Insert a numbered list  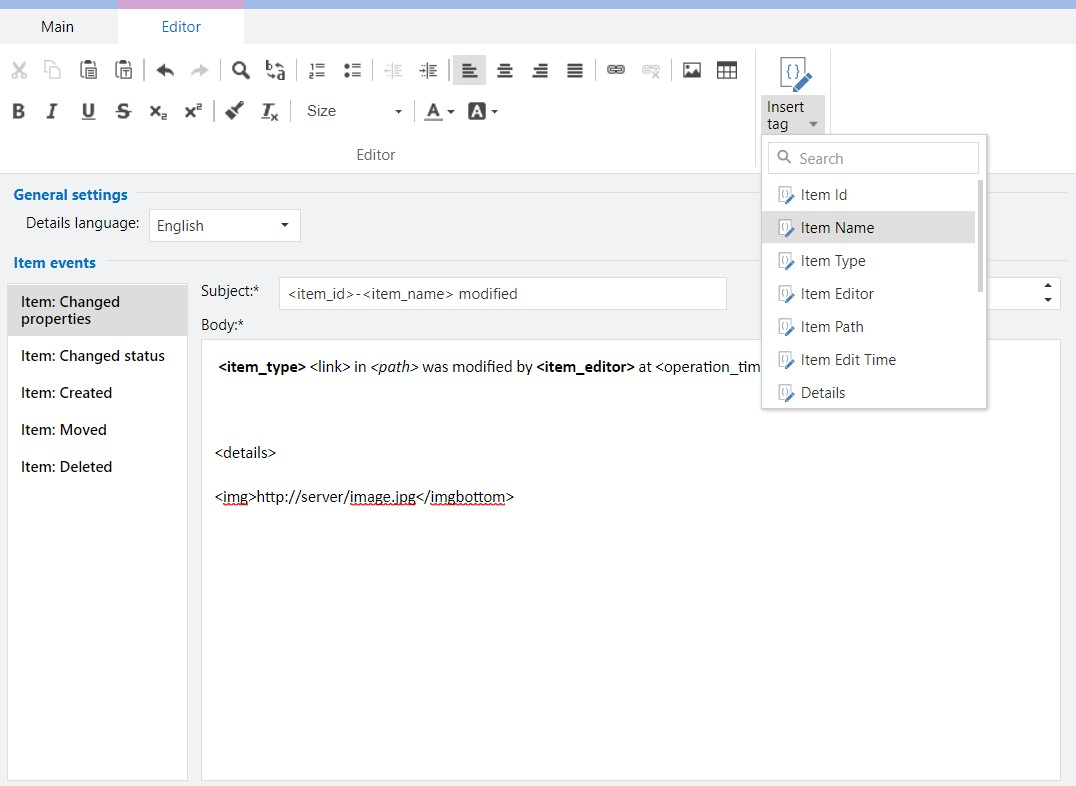click(317, 70)
